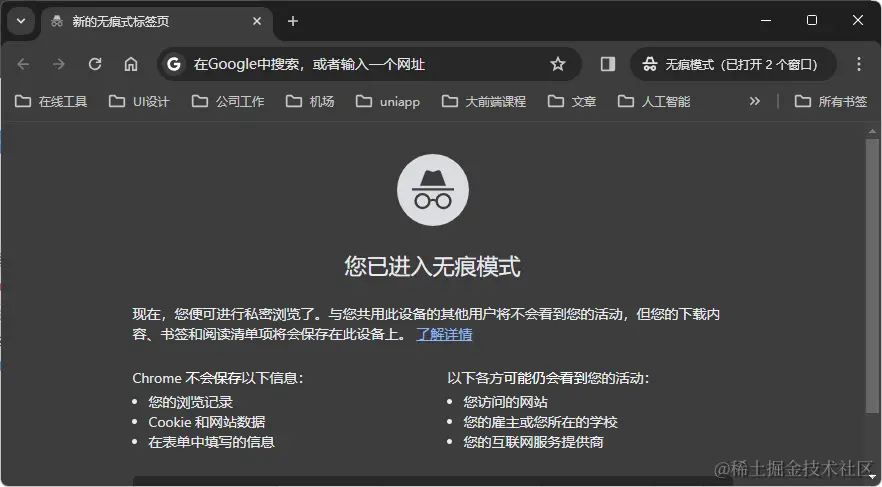Open the home page icon
This screenshot has width=882, height=487.
[x=130, y=64]
